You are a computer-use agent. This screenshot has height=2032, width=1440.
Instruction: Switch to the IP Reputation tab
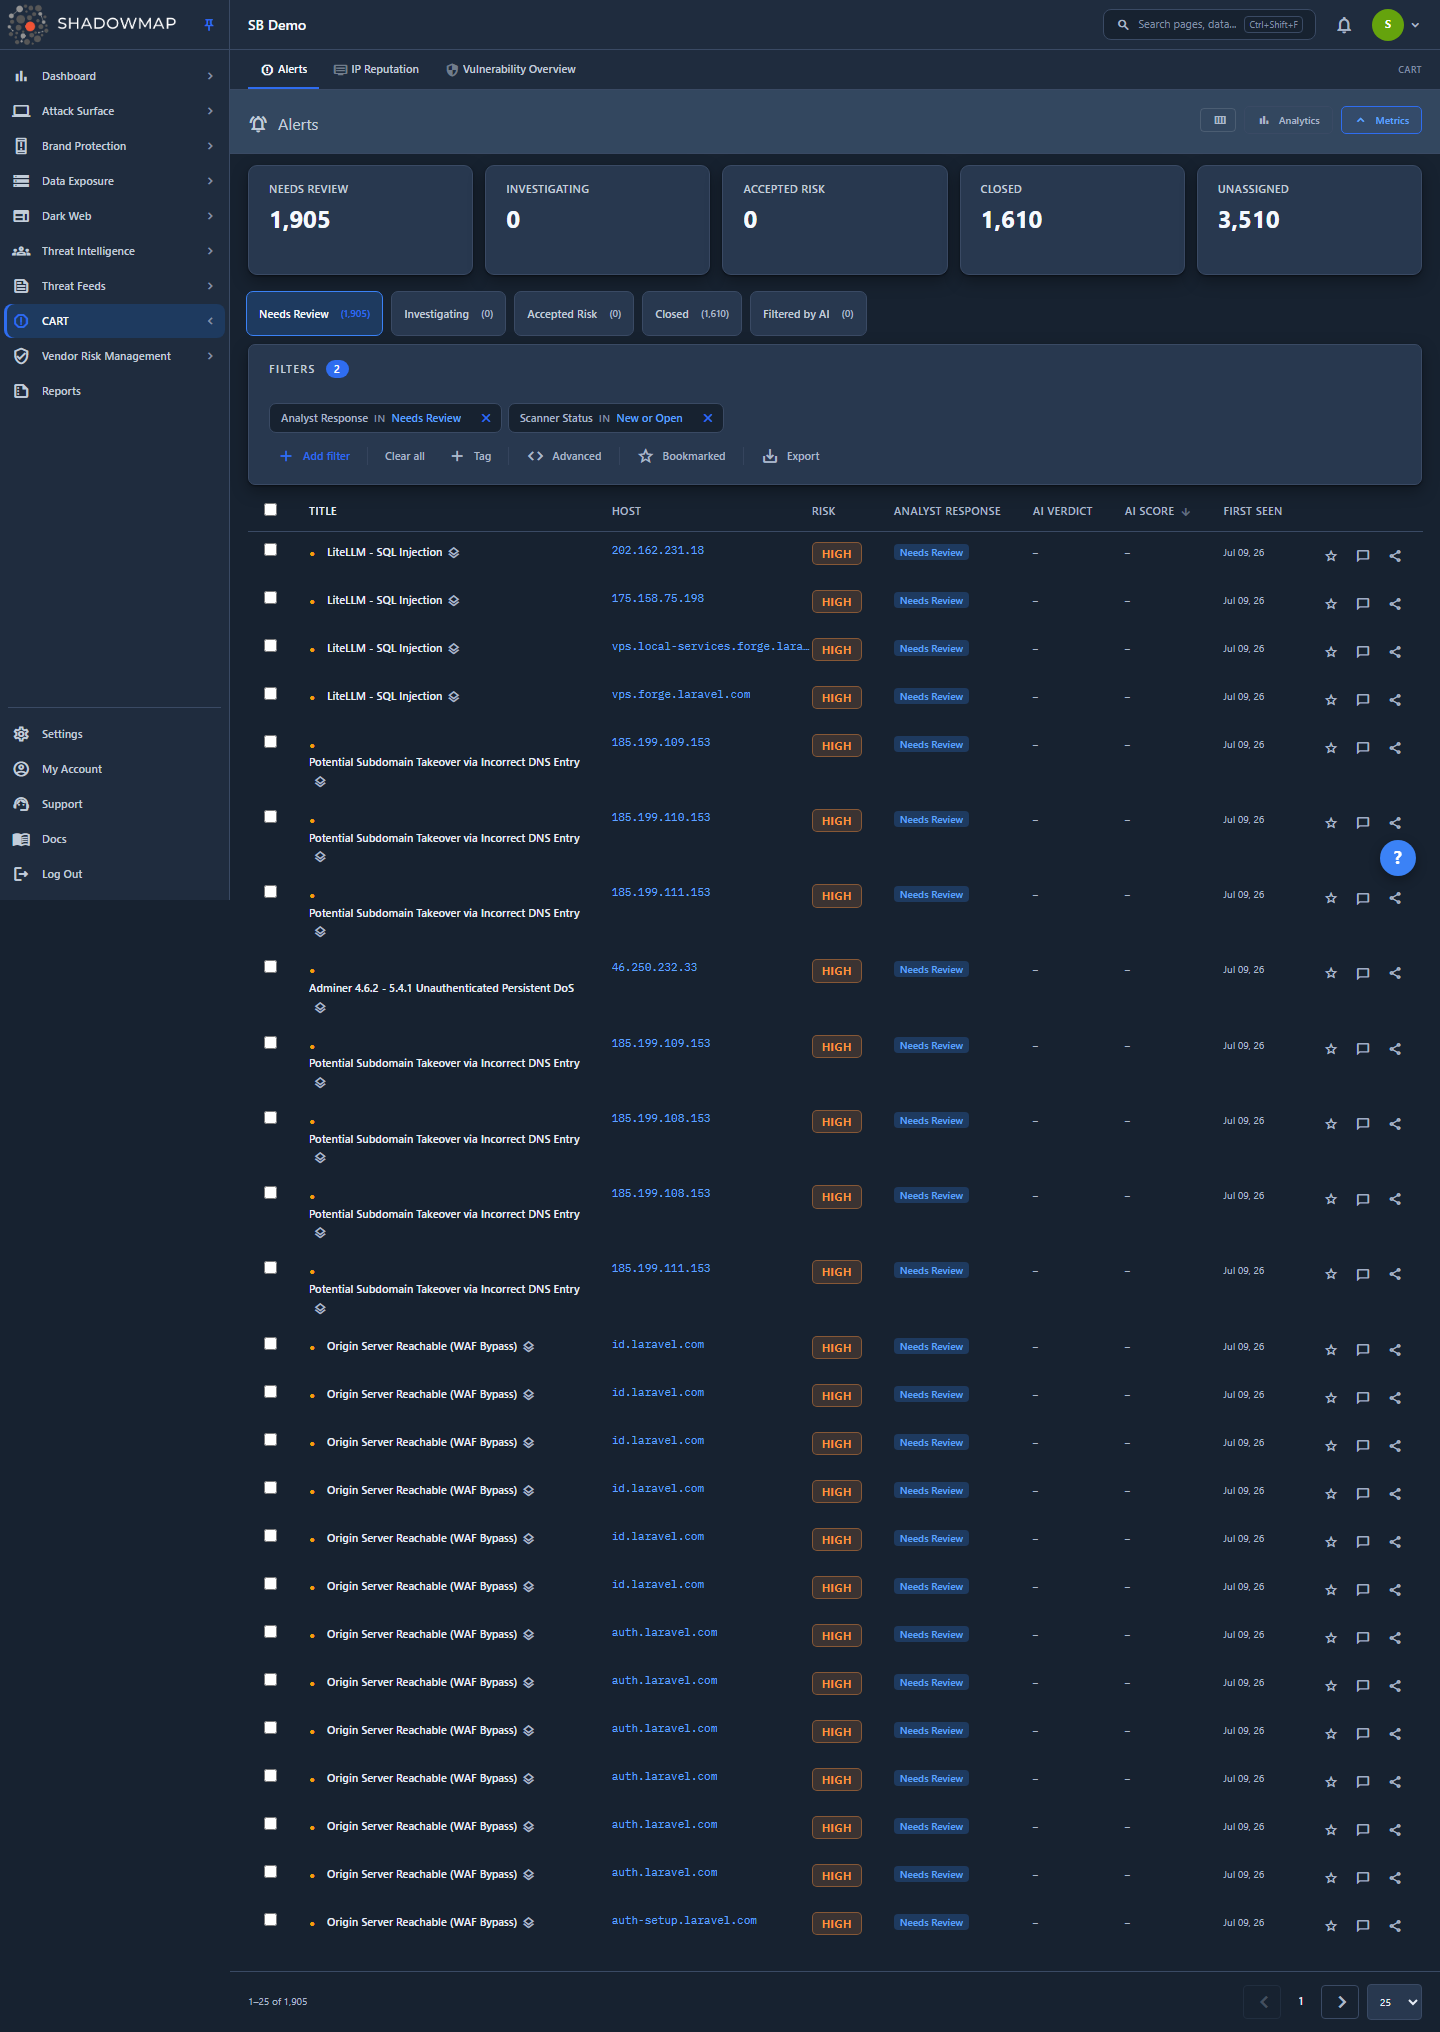click(x=377, y=70)
